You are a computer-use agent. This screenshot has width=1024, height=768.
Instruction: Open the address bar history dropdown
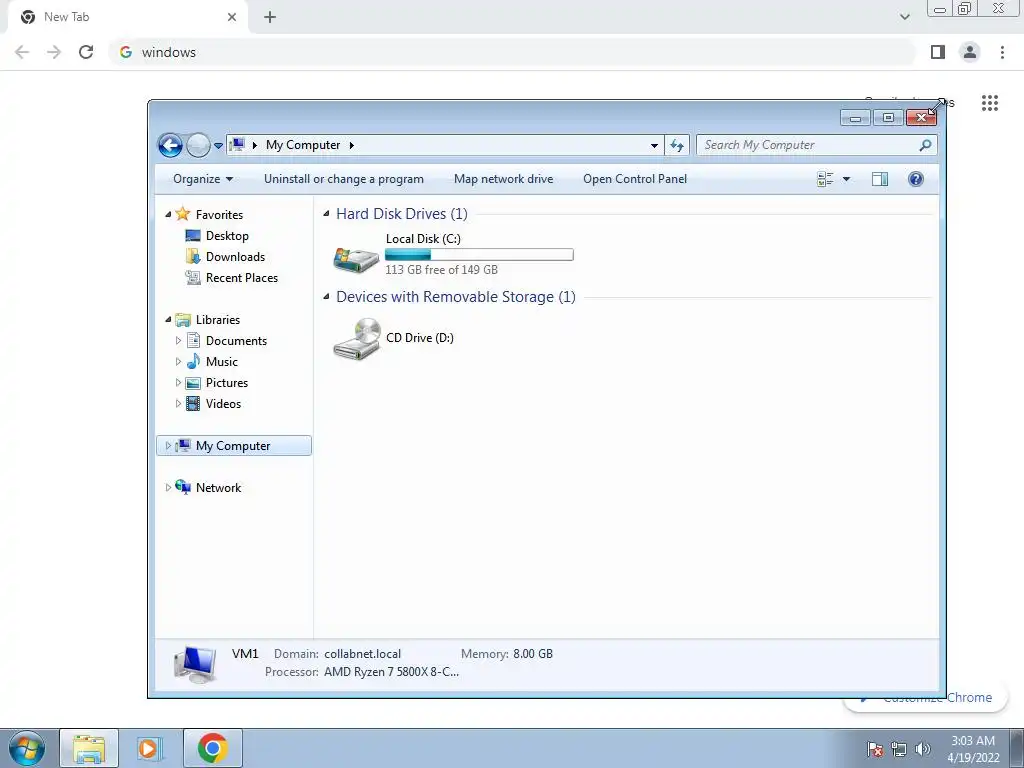(x=654, y=145)
